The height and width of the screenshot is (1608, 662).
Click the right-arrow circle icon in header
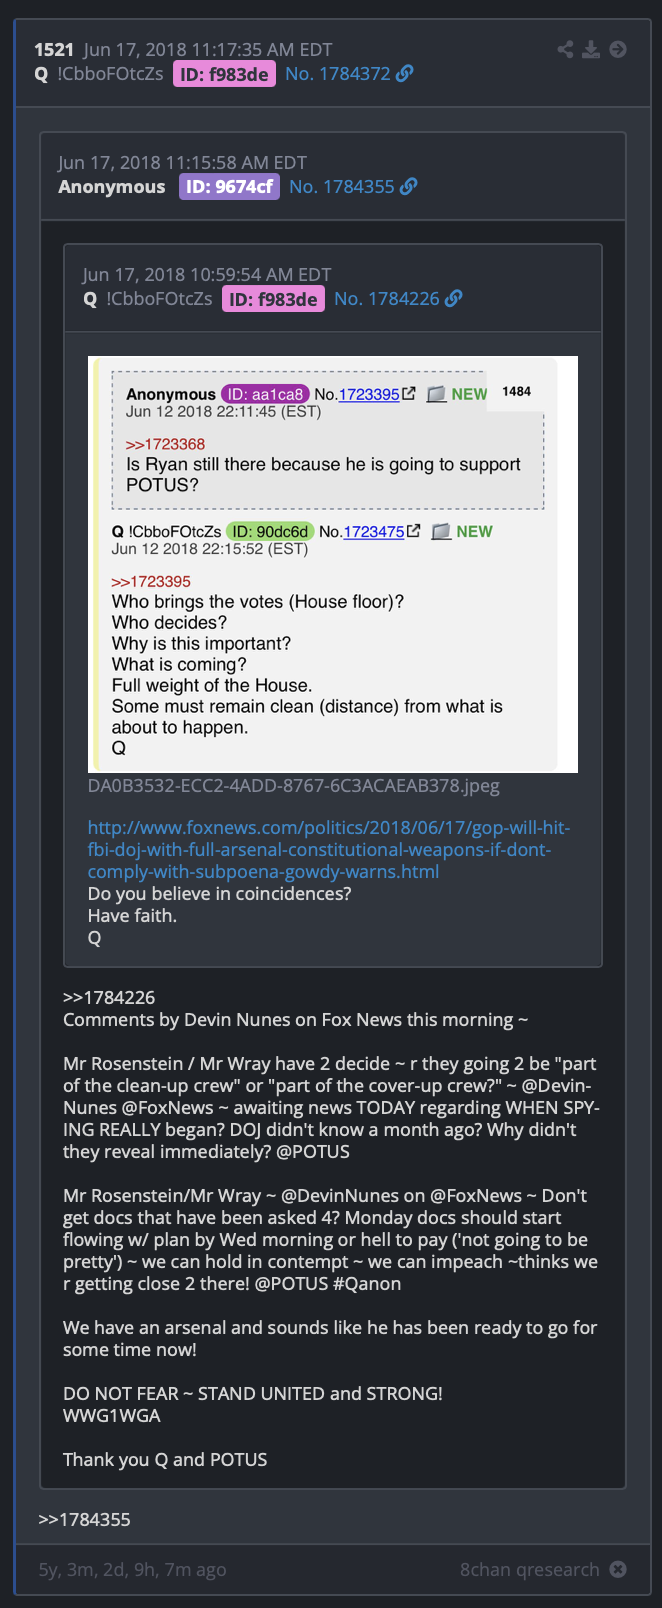[618, 49]
